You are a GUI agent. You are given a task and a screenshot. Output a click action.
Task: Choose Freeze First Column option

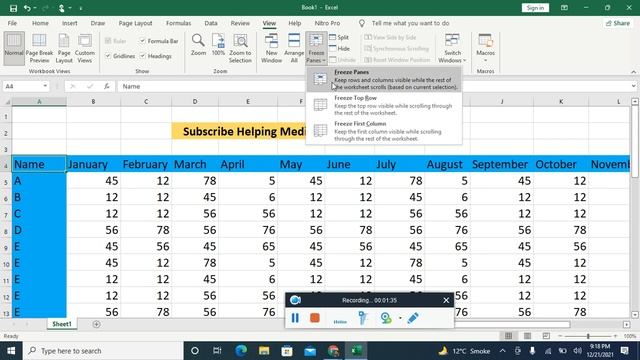(384, 131)
